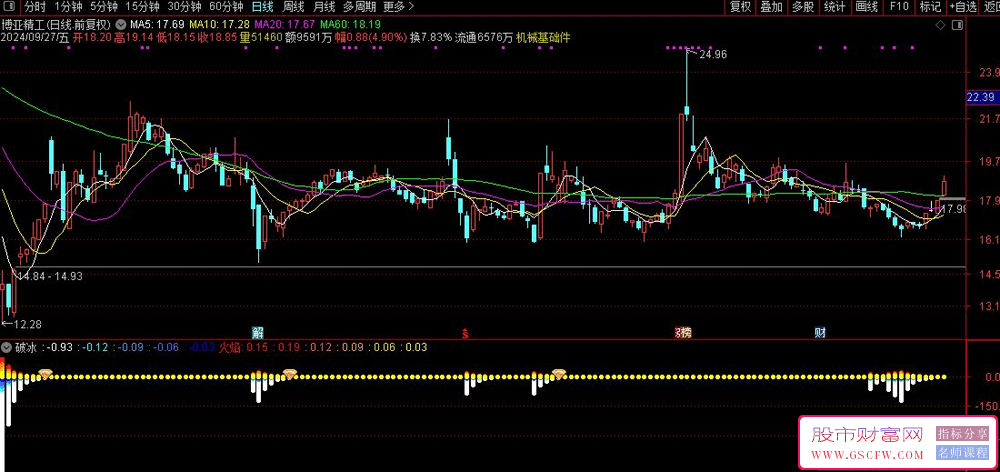Expand the 更多 periods menu
Screen dimensions: 1000x472
pos(399,7)
